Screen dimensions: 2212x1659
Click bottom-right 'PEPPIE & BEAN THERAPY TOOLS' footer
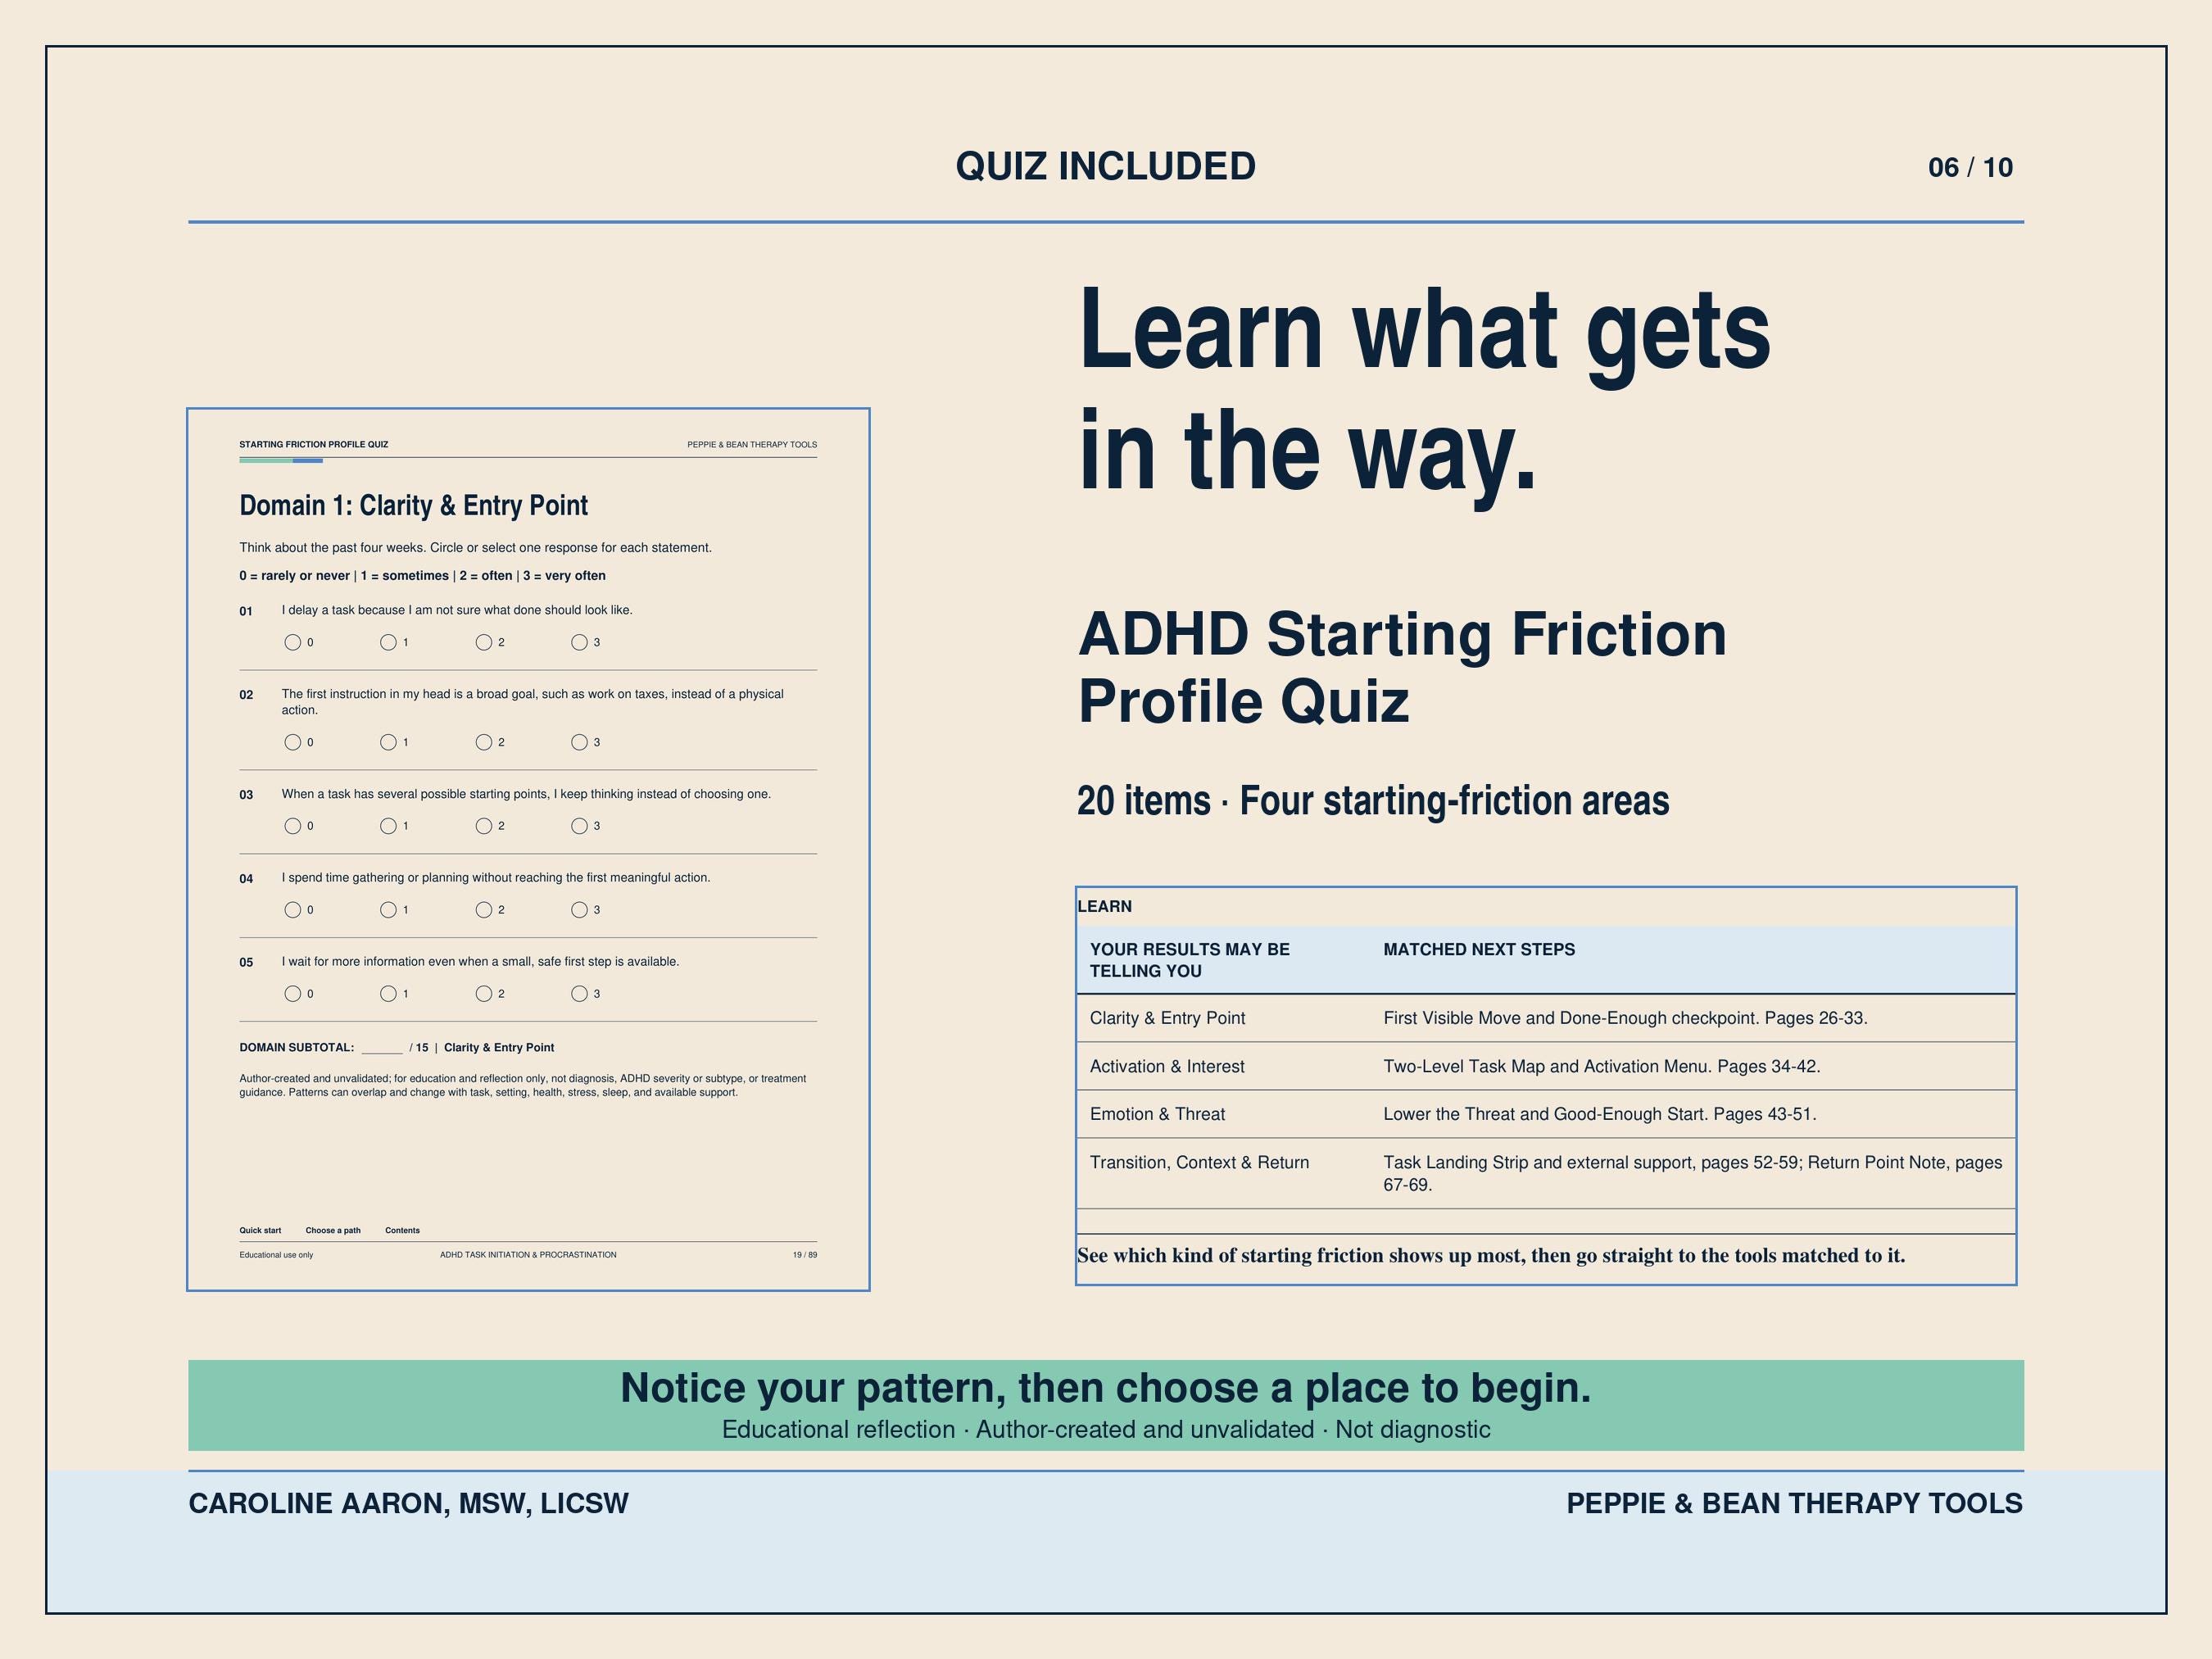tap(1794, 1503)
